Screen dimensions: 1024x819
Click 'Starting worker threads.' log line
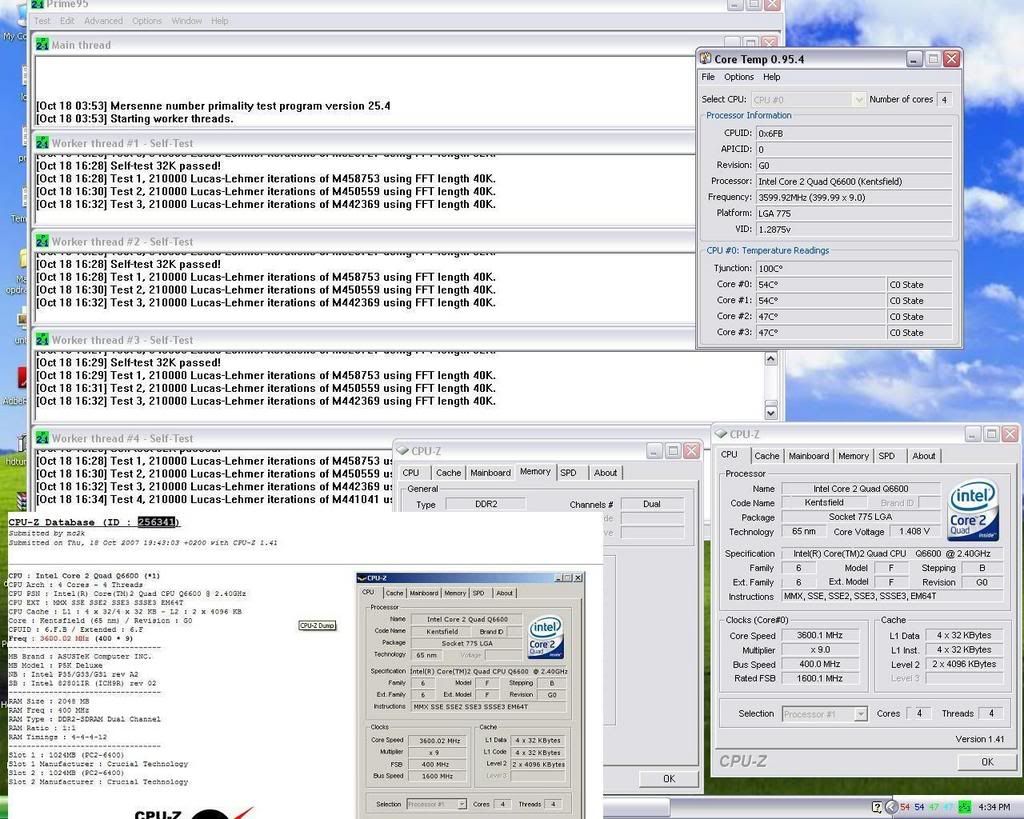(135, 119)
